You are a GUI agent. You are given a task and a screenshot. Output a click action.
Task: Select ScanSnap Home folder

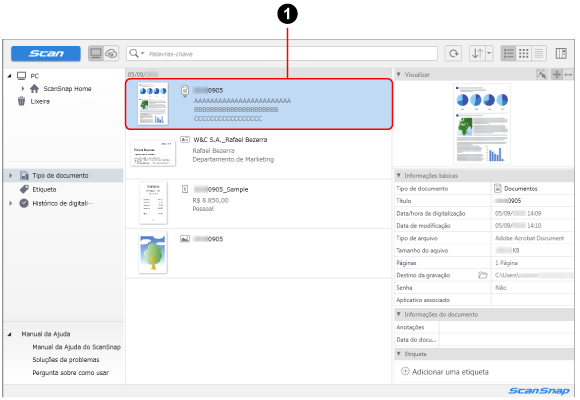[67, 88]
